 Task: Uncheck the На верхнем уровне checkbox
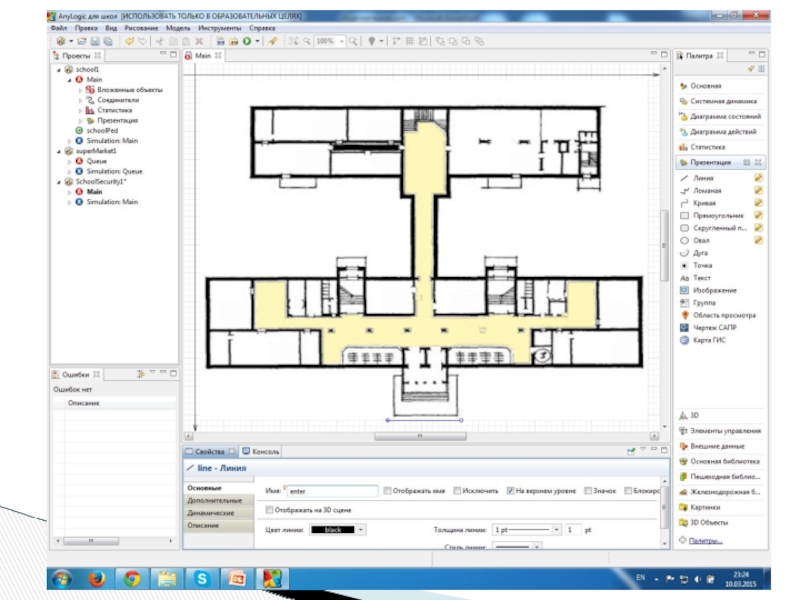click(510, 491)
